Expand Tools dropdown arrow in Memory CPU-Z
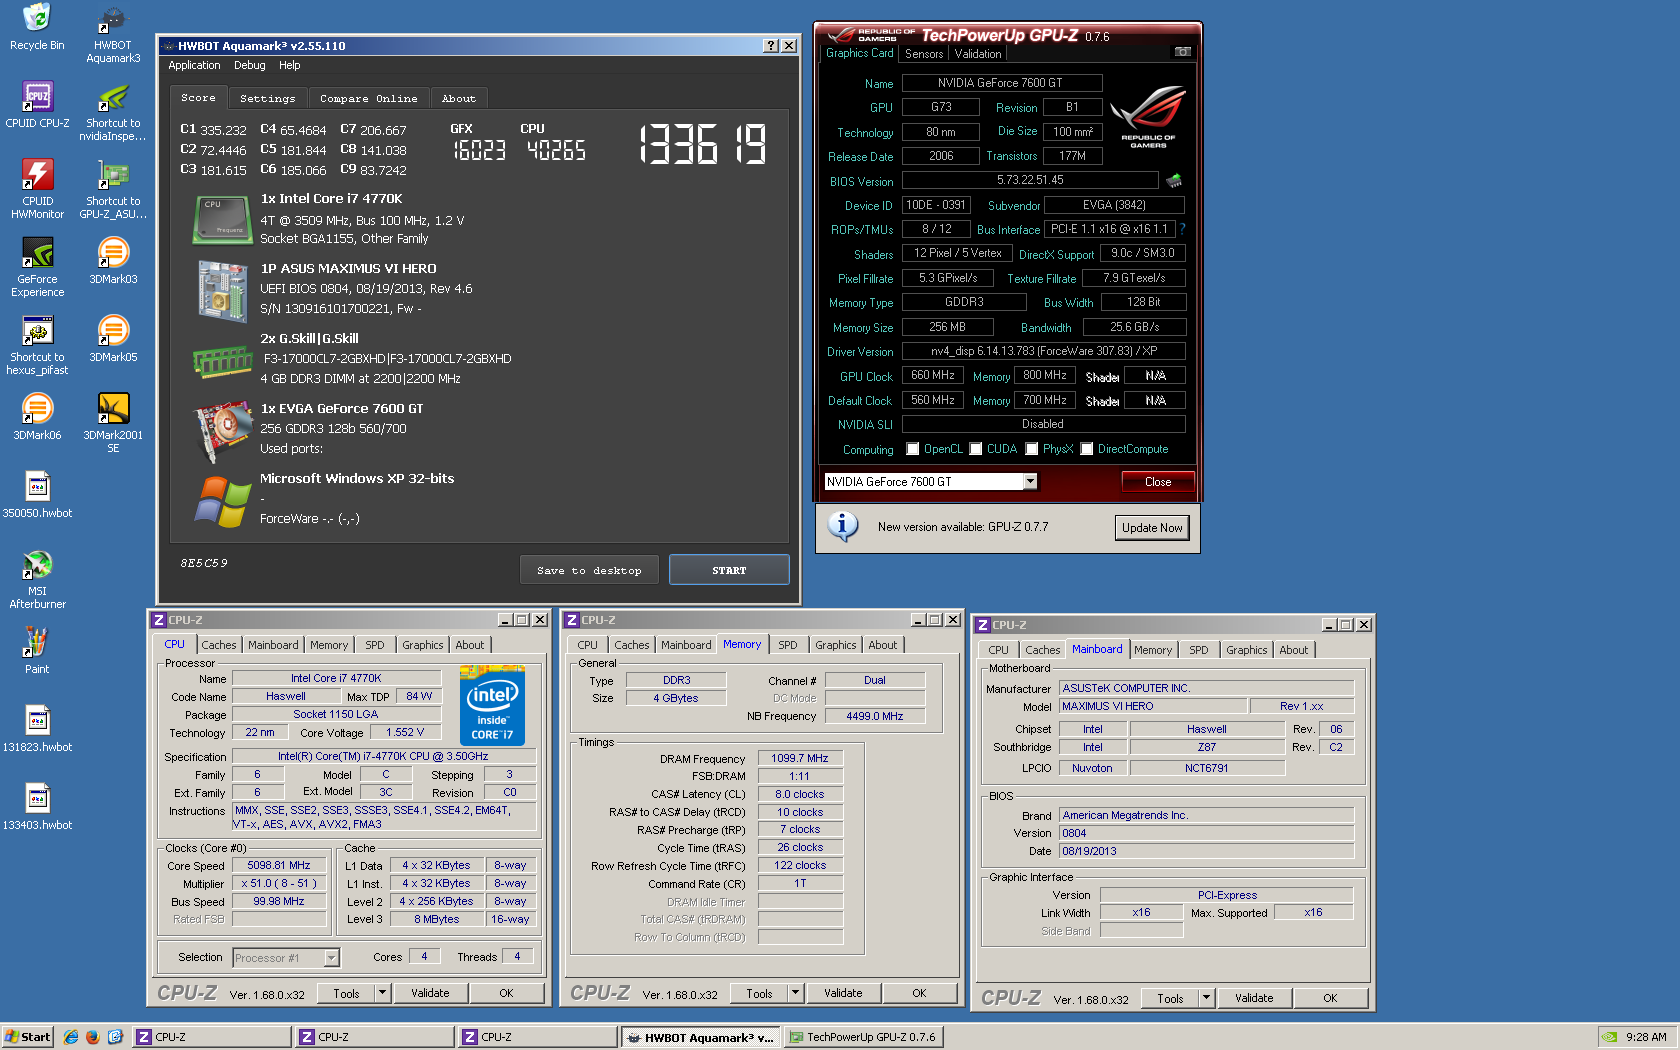The image size is (1680, 1050). click(795, 993)
